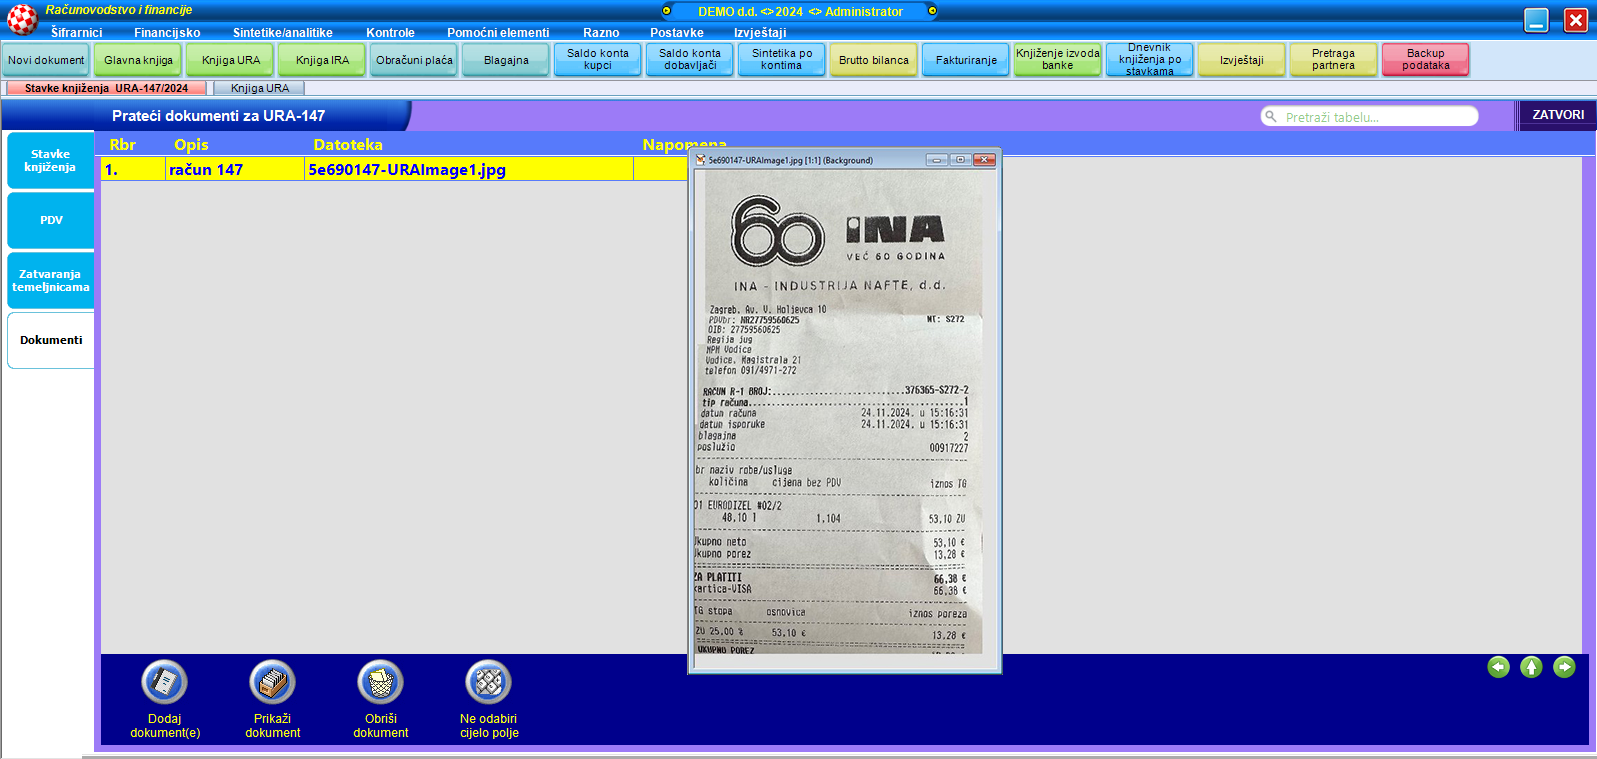Open Zatvaranja temeljnicama side tab
The width and height of the screenshot is (1597, 759).
[51, 280]
